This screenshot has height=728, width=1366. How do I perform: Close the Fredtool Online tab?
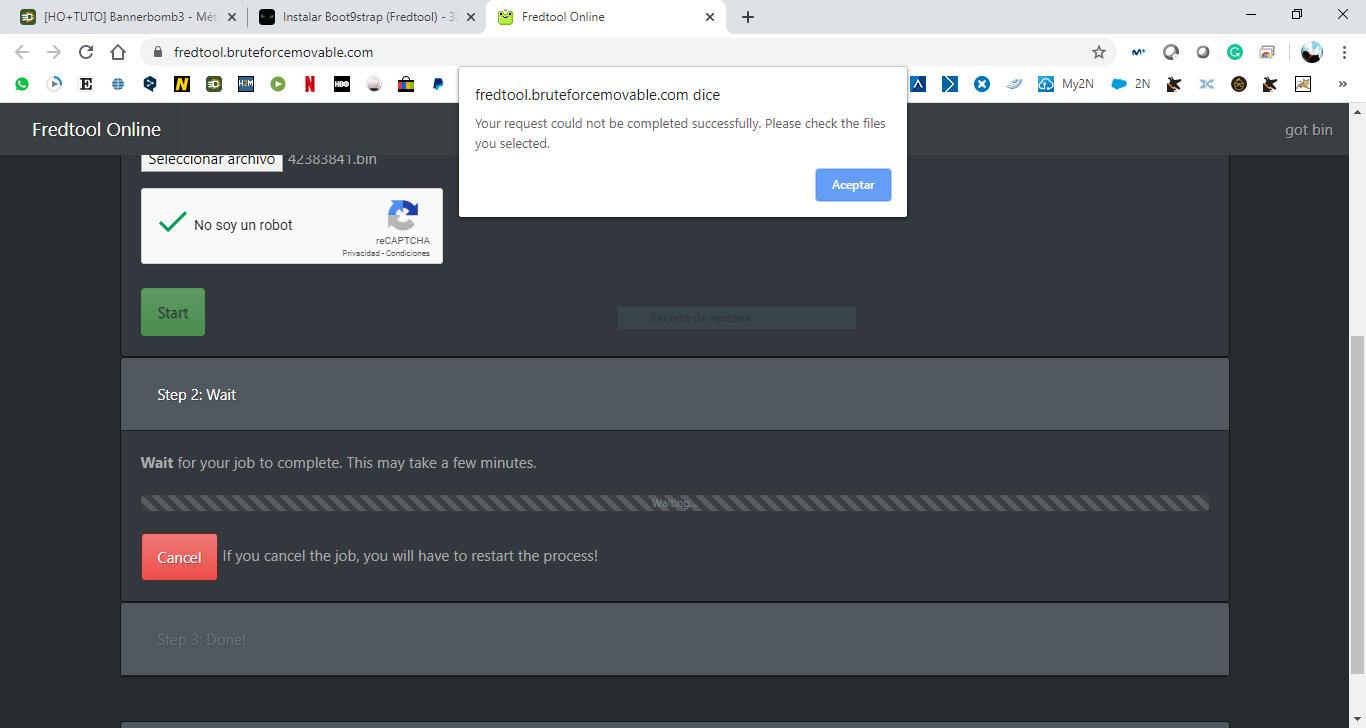click(711, 17)
